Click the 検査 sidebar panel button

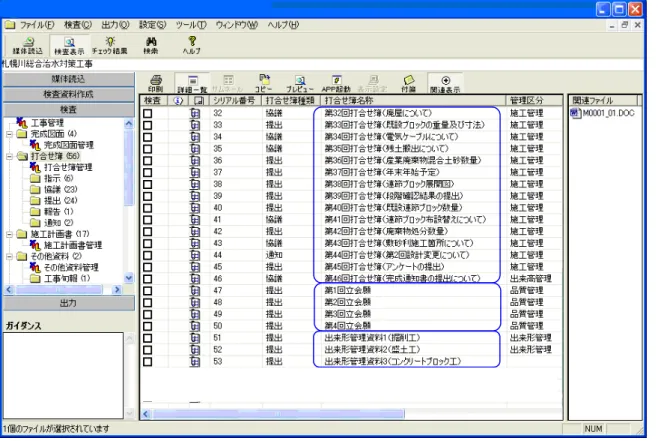tap(68, 110)
